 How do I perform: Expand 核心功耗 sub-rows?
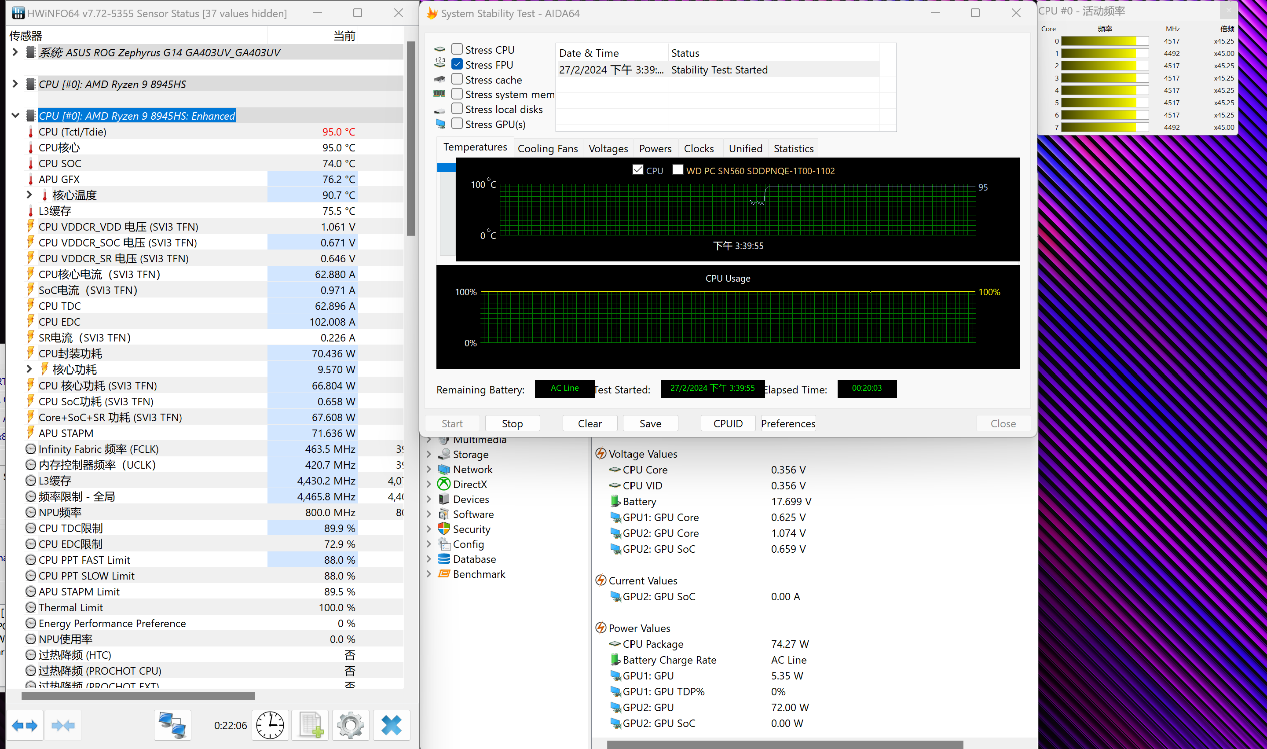coord(30,369)
